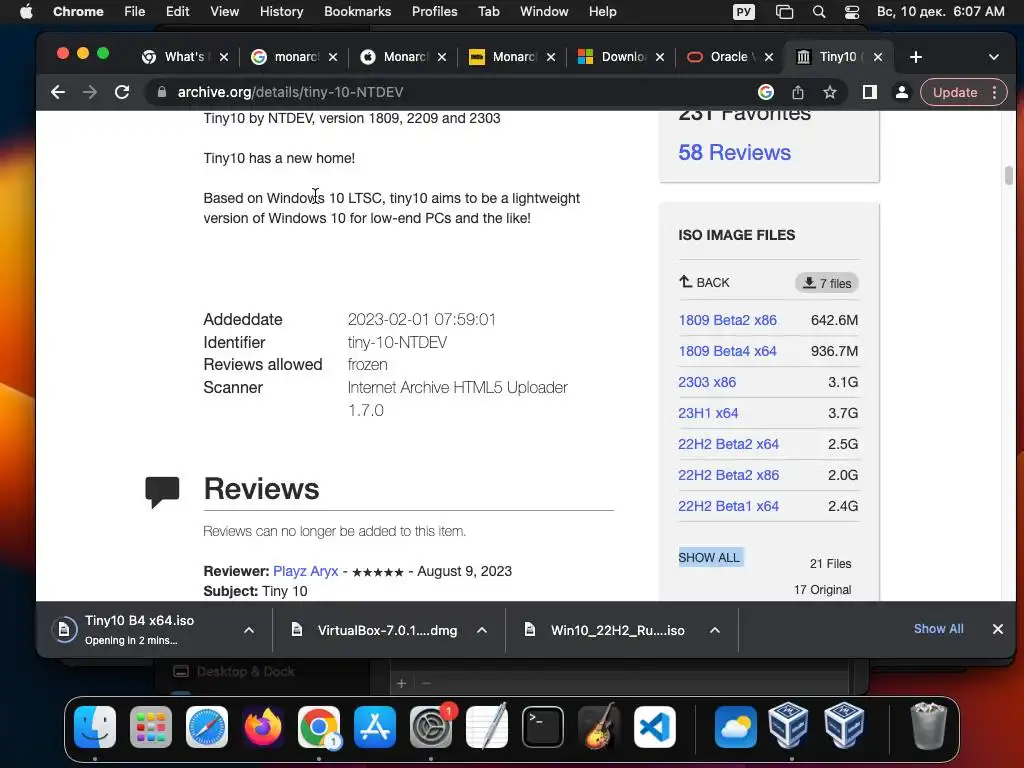Screen dimensions: 1024x768
Task: Launch GarageBand from the Dock
Action: tap(599, 727)
